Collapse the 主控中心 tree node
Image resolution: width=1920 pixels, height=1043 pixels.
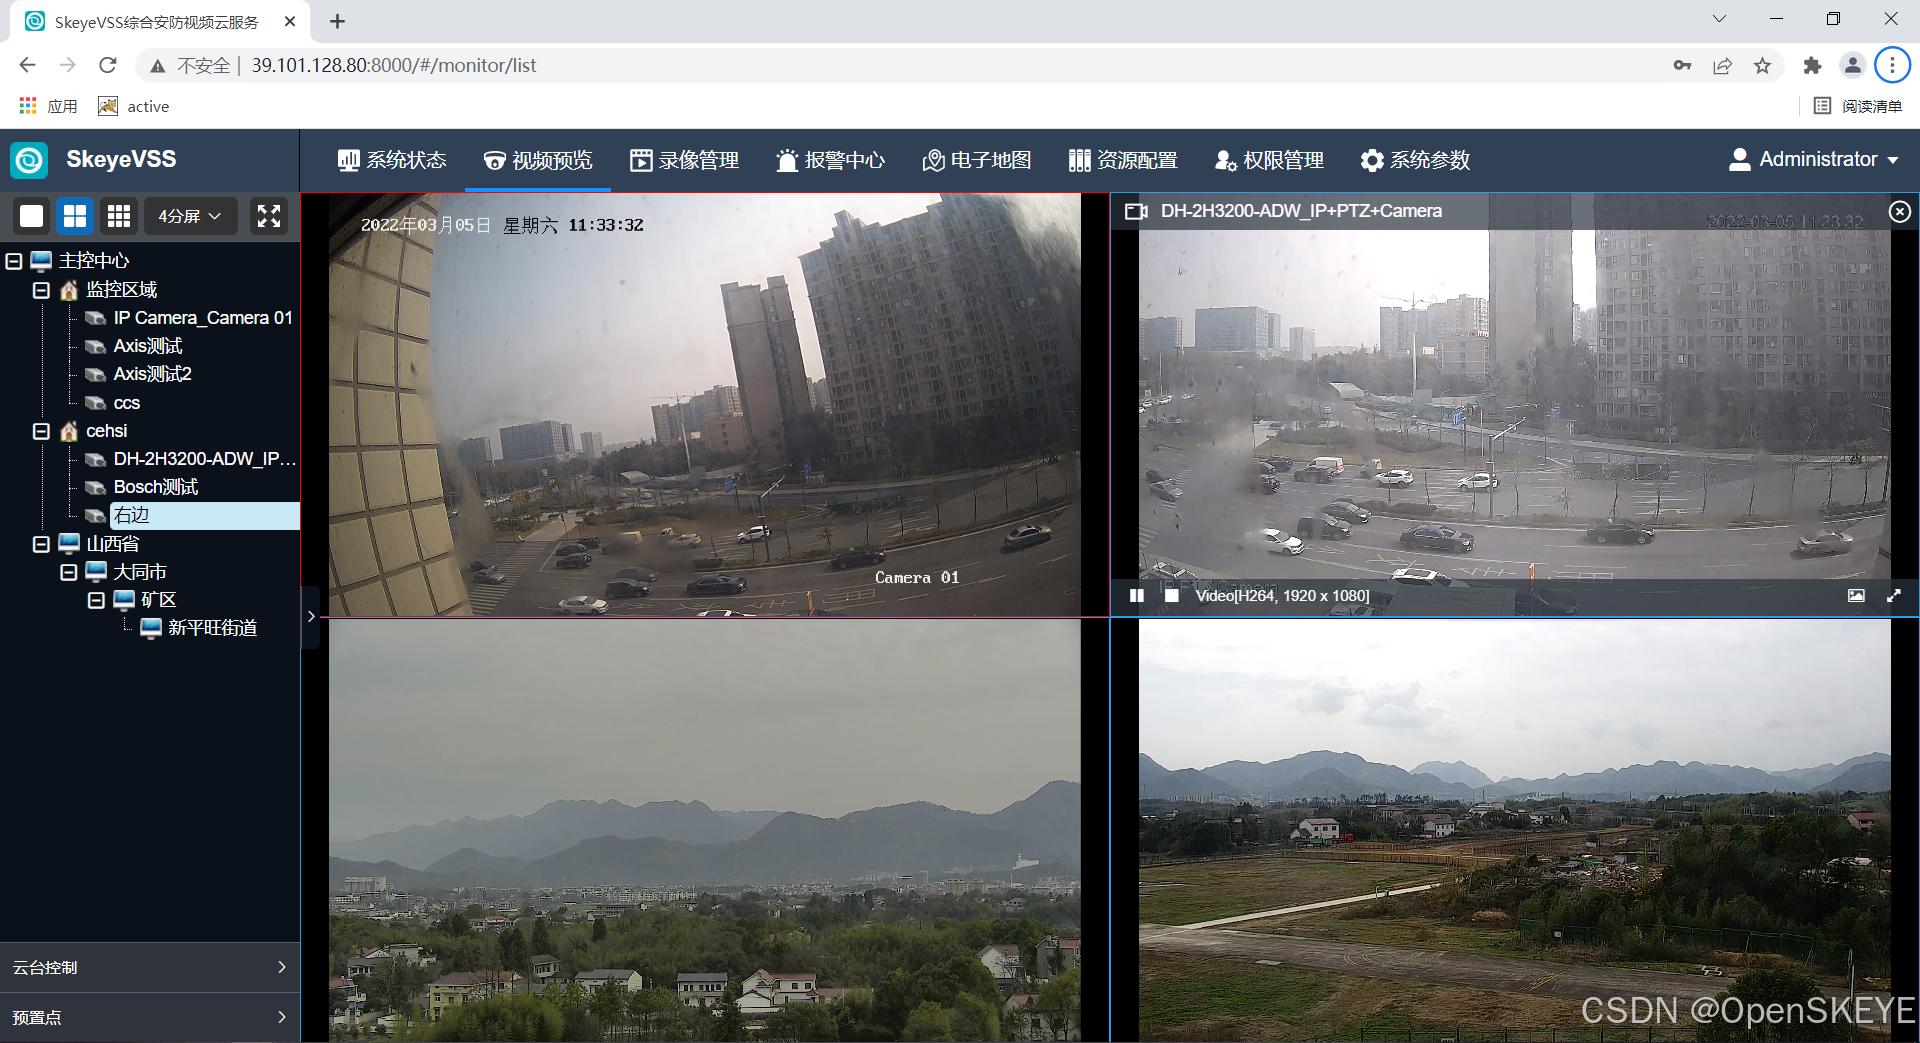(14, 261)
